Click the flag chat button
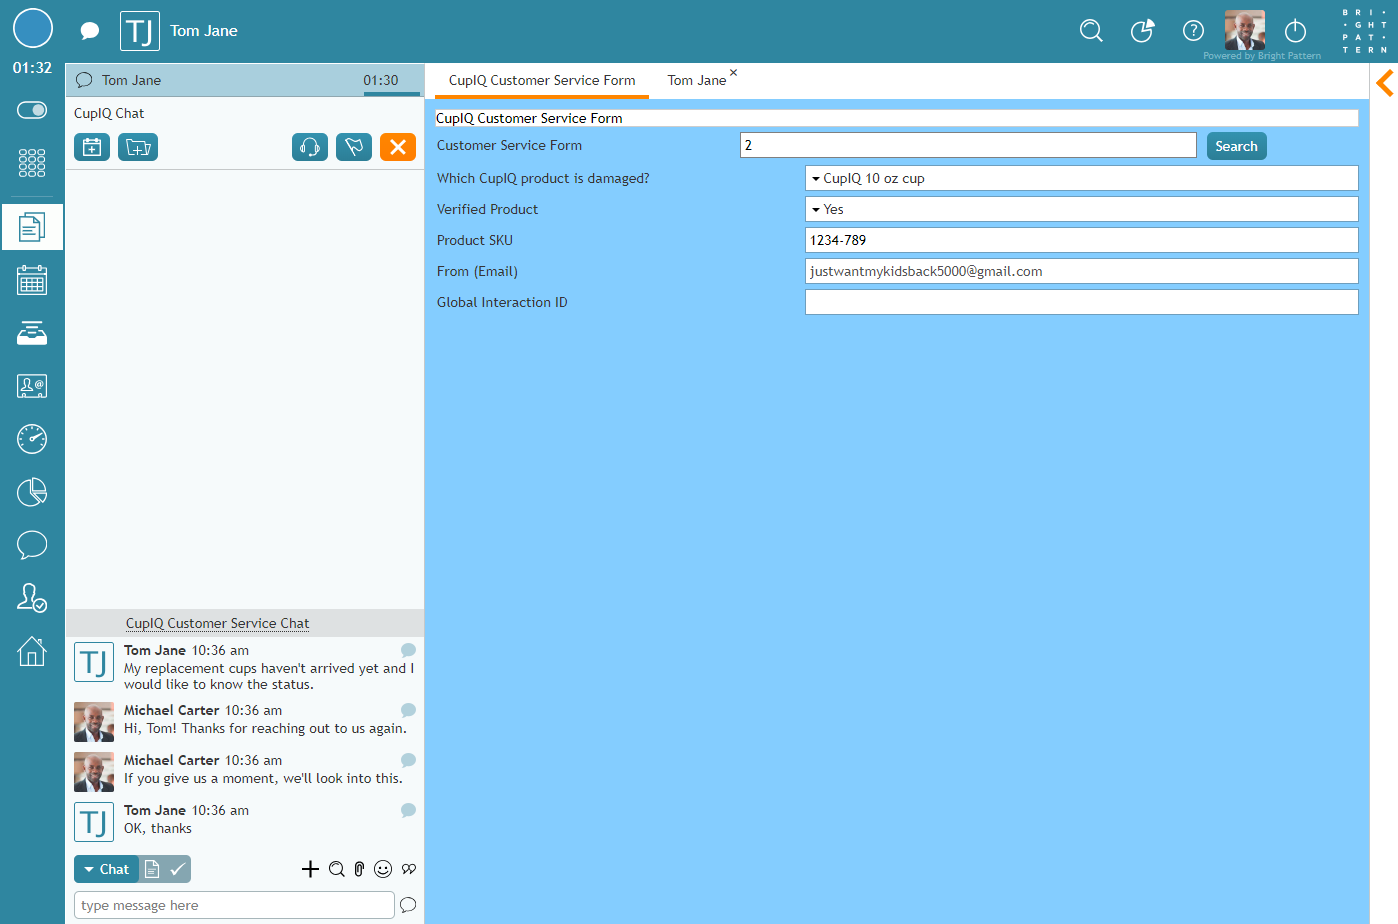The height and width of the screenshot is (924, 1398). (354, 147)
